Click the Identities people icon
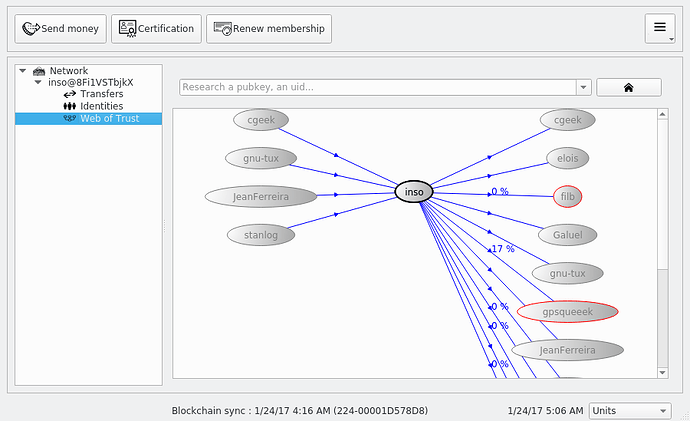Image resolution: width=690 pixels, height=421 pixels. [70, 106]
